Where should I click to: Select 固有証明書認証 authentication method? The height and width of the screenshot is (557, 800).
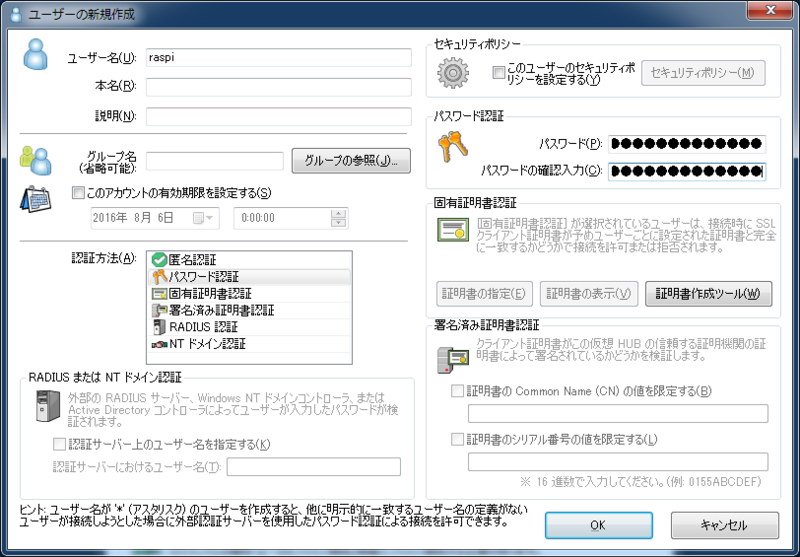[249, 293]
